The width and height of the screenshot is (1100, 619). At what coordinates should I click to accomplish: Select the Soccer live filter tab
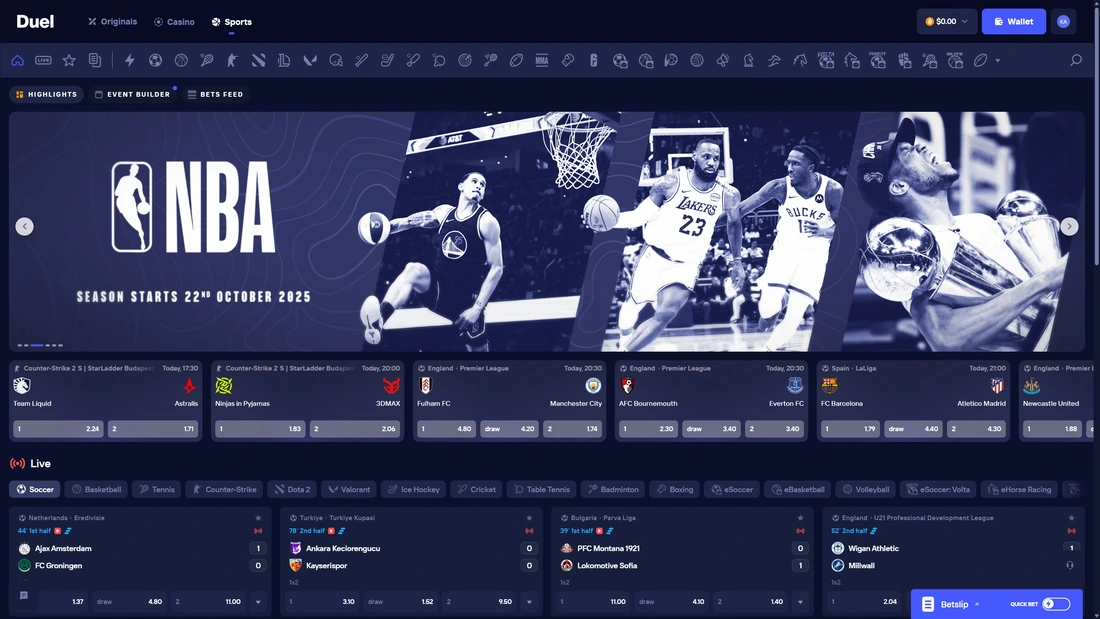(x=35, y=489)
